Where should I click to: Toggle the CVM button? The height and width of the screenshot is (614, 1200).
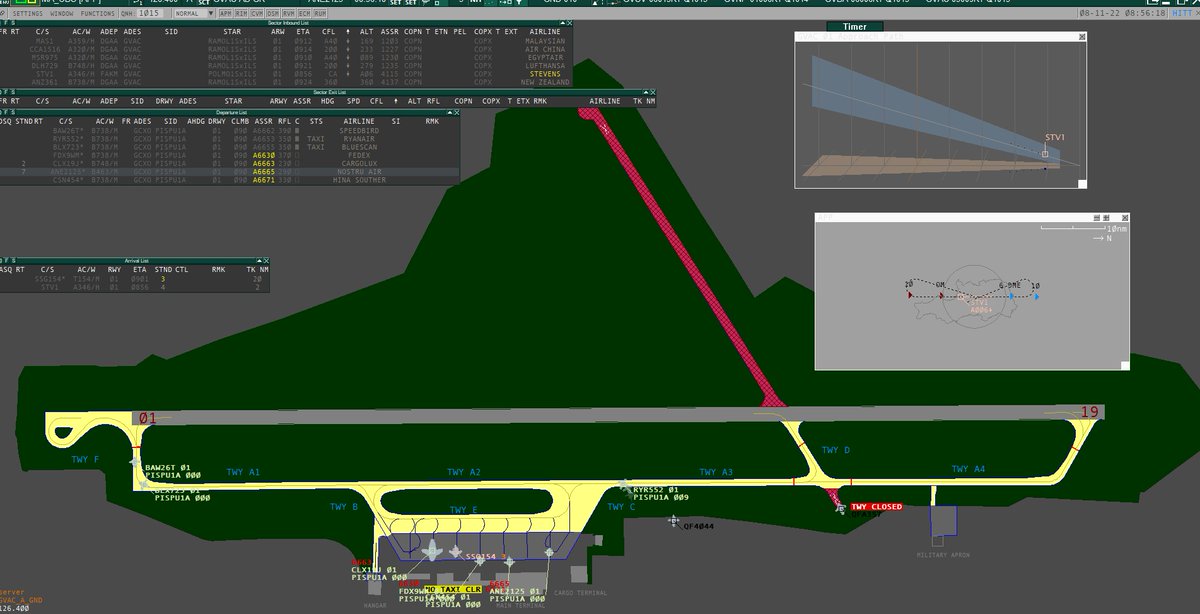257,15
